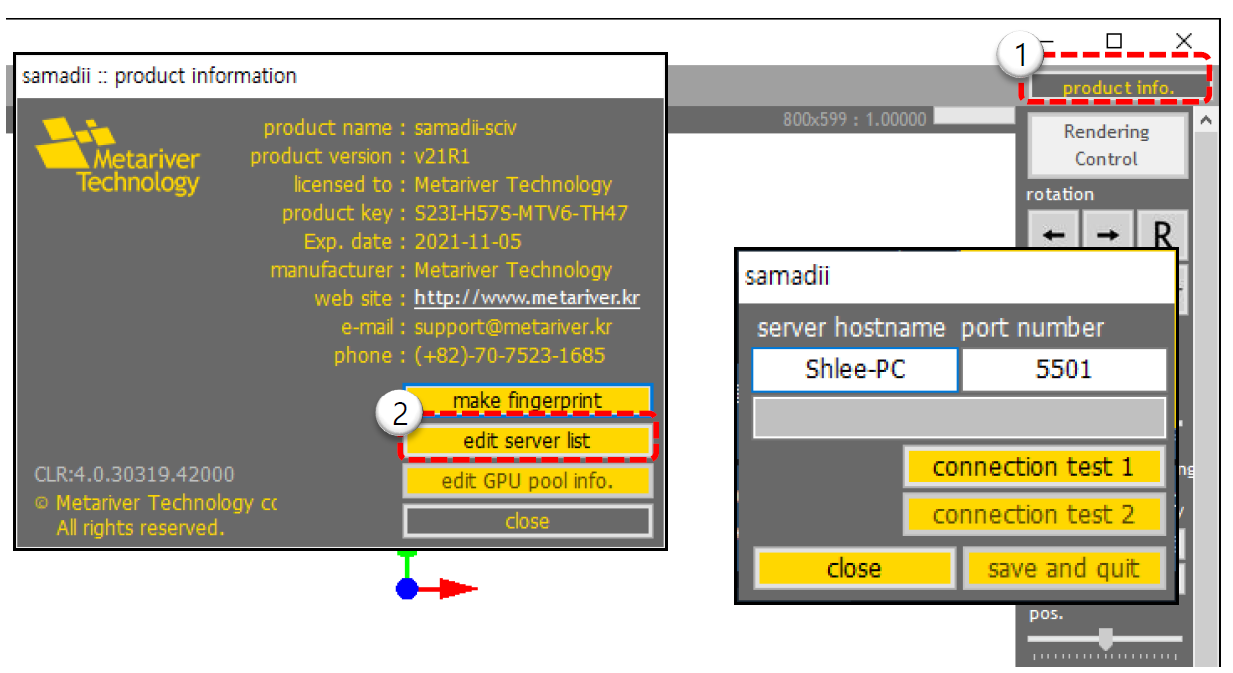Rotate the view left using the arrow icon
Screen dimensions: 1233x673
[1052, 233]
